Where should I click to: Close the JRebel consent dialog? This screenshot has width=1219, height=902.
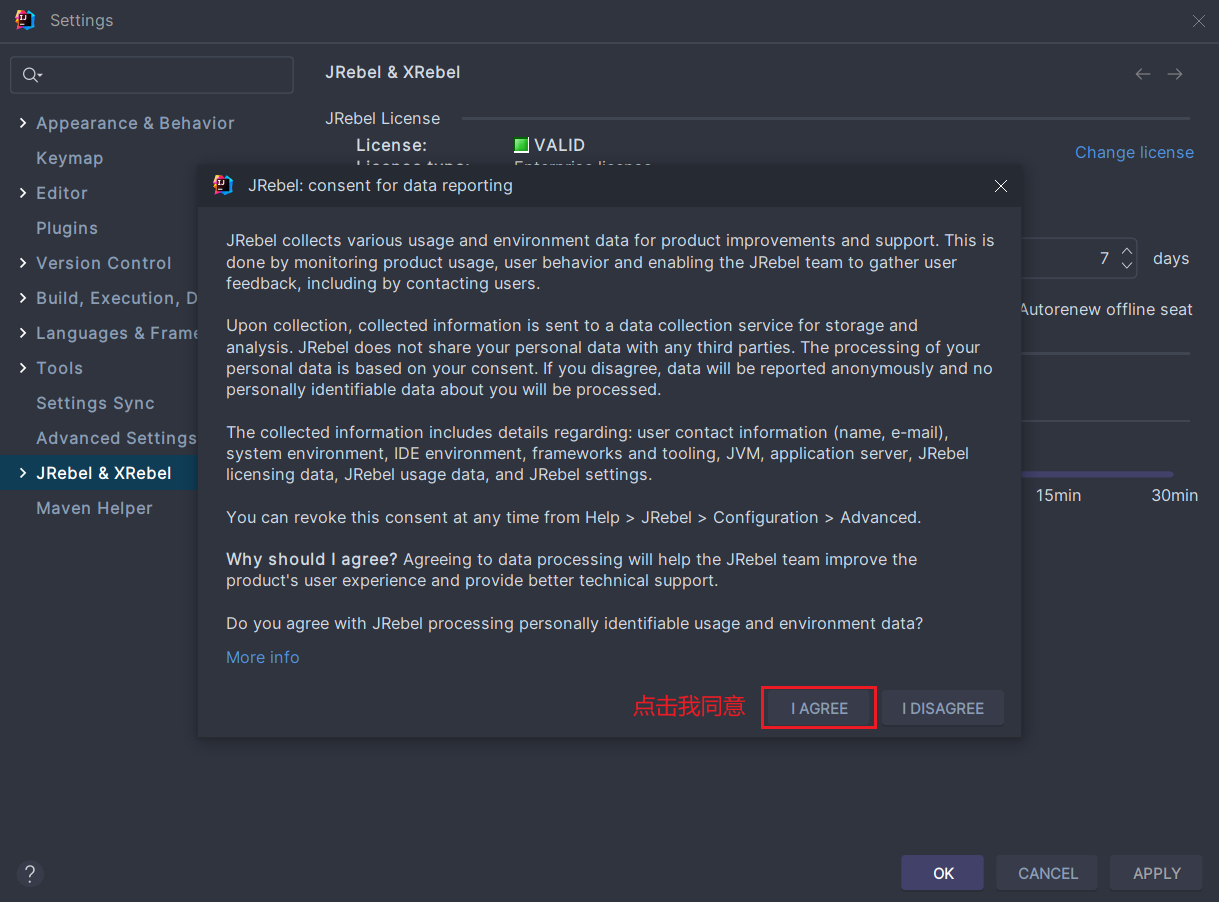point(1000,186)
